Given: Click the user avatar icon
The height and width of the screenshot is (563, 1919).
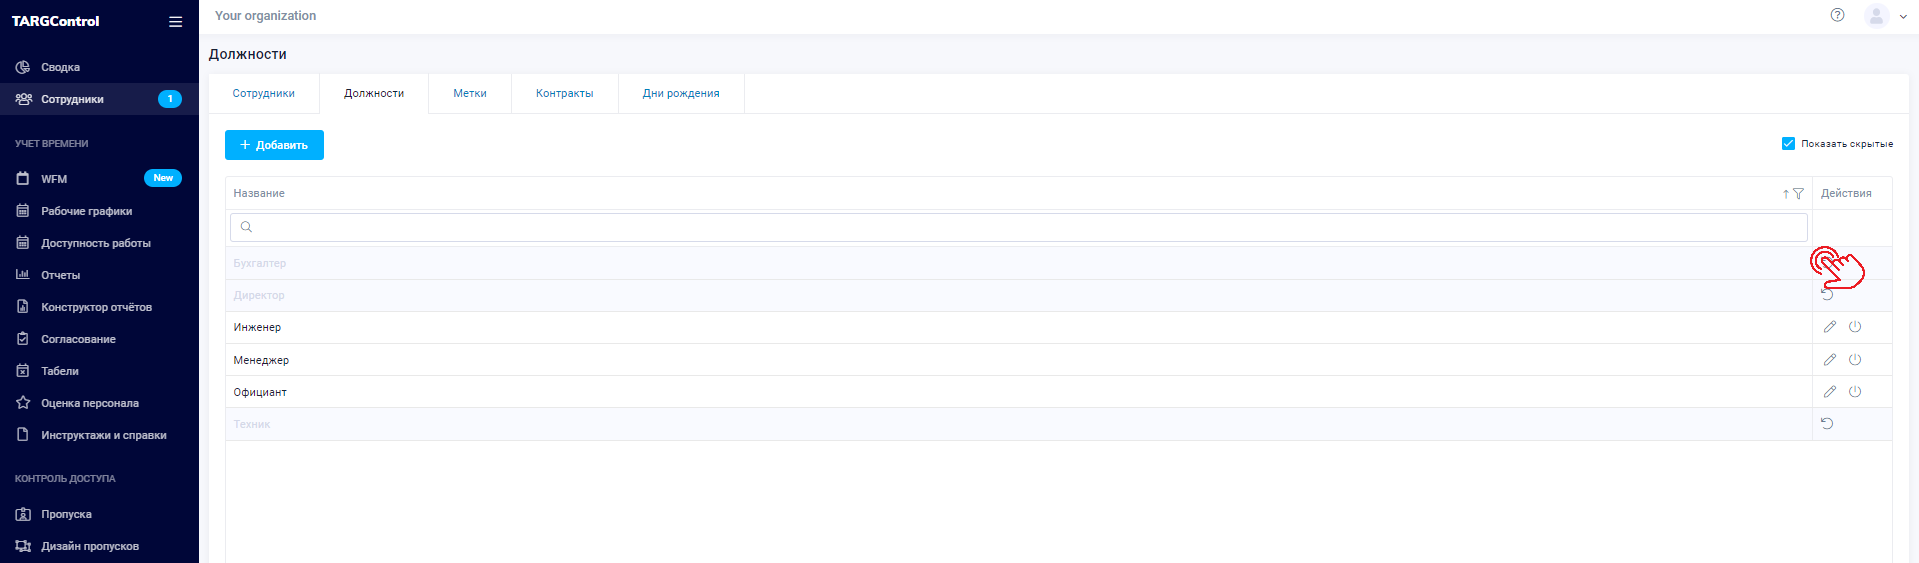Looking at the screenshot, I should click(x=1876, y=15).
